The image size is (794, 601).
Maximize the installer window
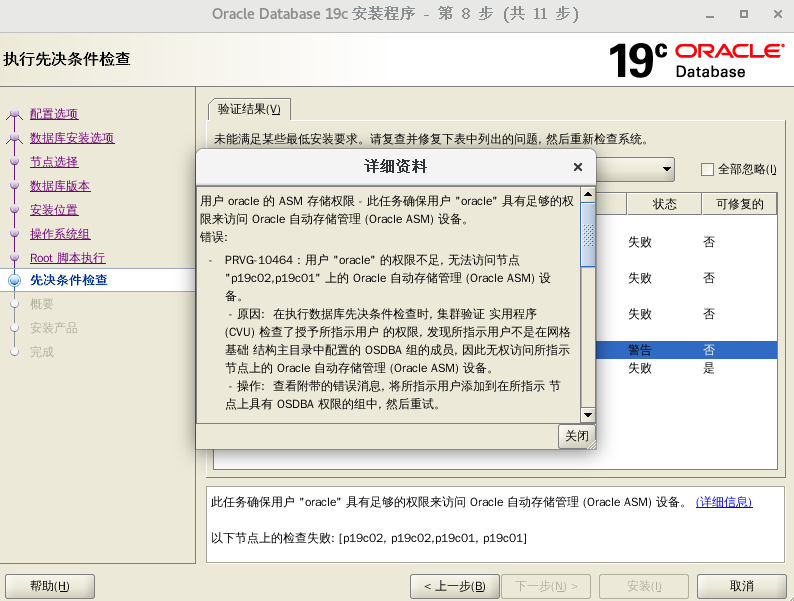coord(743,14)
